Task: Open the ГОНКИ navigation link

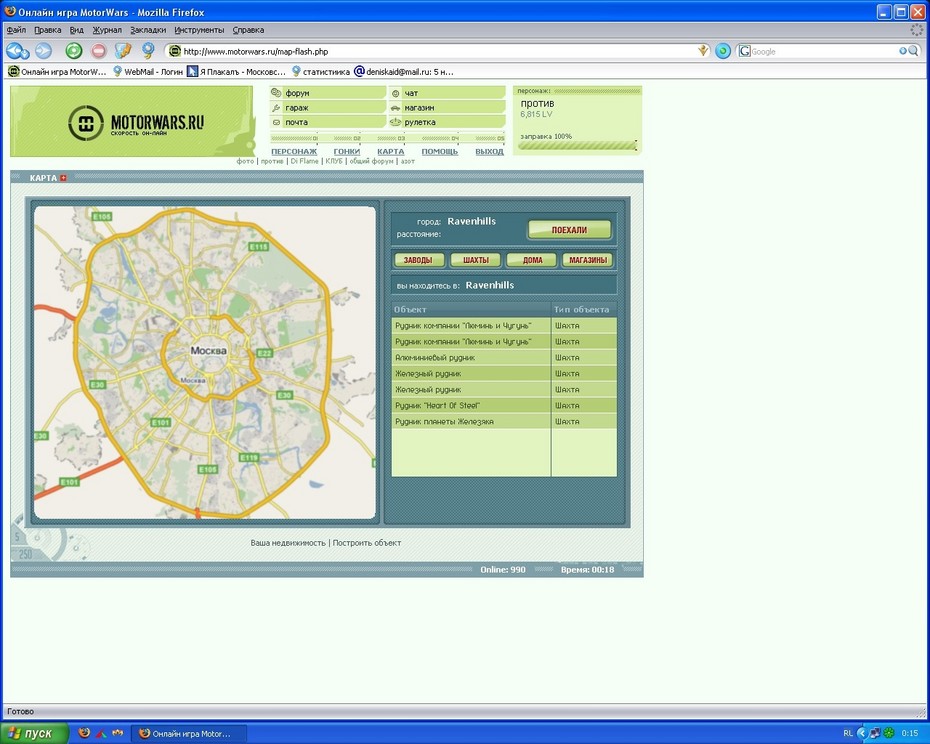Action: tap(346, 151)
